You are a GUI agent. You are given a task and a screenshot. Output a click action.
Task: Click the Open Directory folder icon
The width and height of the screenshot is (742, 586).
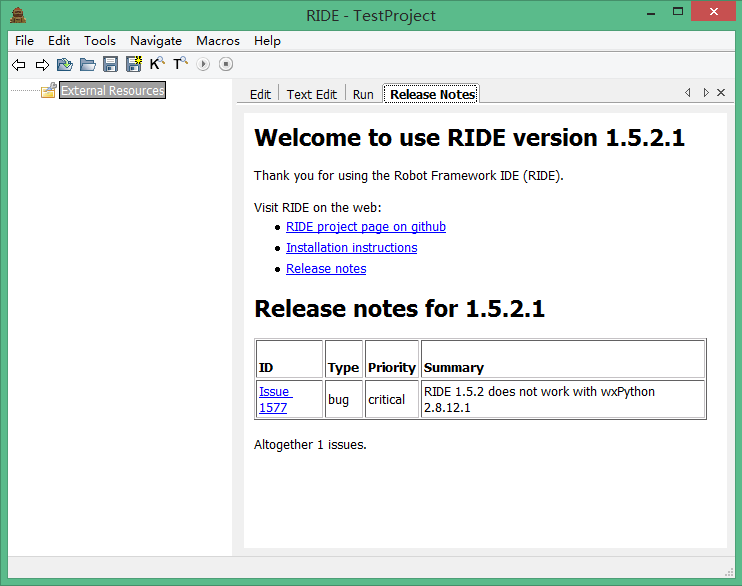88,64
